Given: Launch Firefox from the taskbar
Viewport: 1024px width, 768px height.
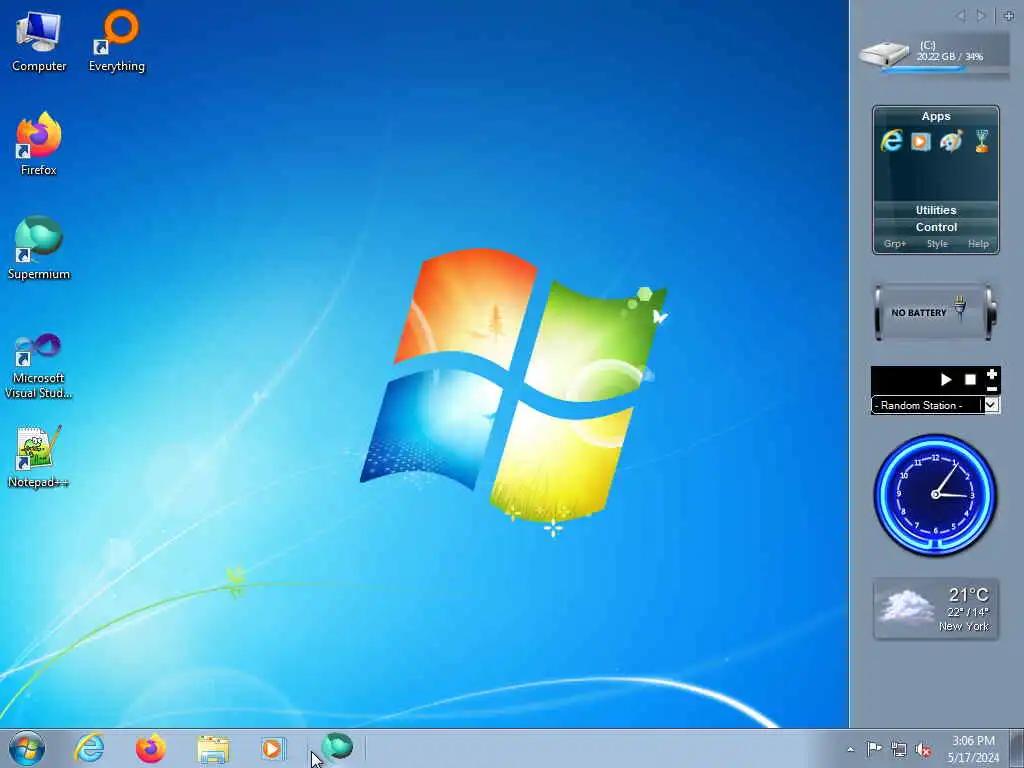Looking at the screenshot, I should tap(150, 748).
